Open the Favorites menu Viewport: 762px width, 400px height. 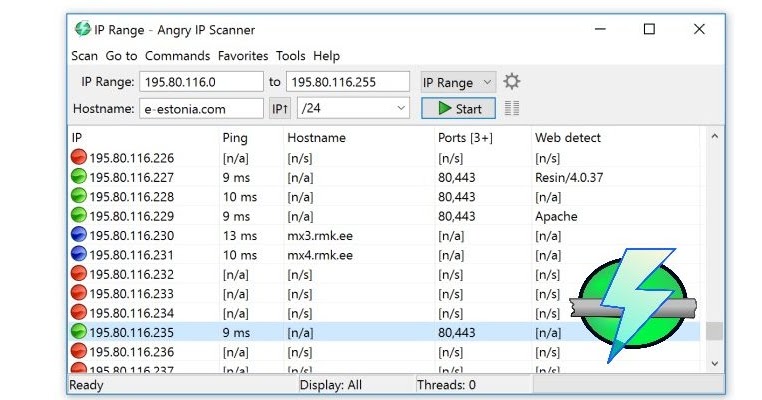(243, 56)
